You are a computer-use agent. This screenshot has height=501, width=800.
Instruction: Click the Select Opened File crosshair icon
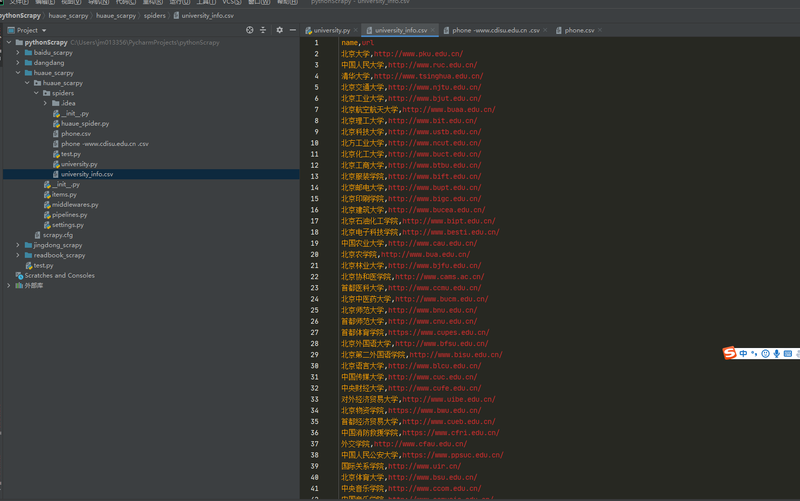click(x=249, y=30)
